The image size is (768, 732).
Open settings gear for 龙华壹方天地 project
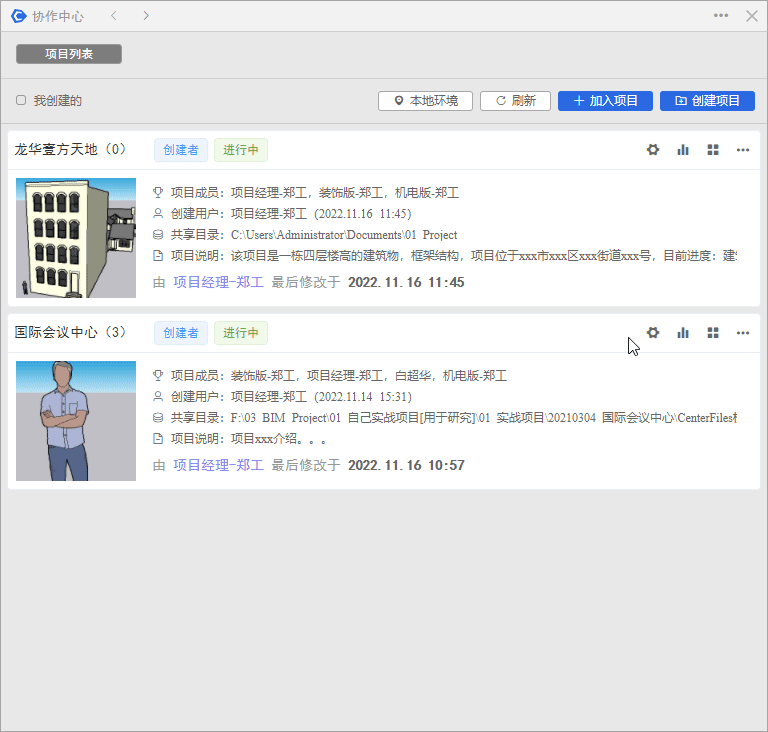point(653,150)
